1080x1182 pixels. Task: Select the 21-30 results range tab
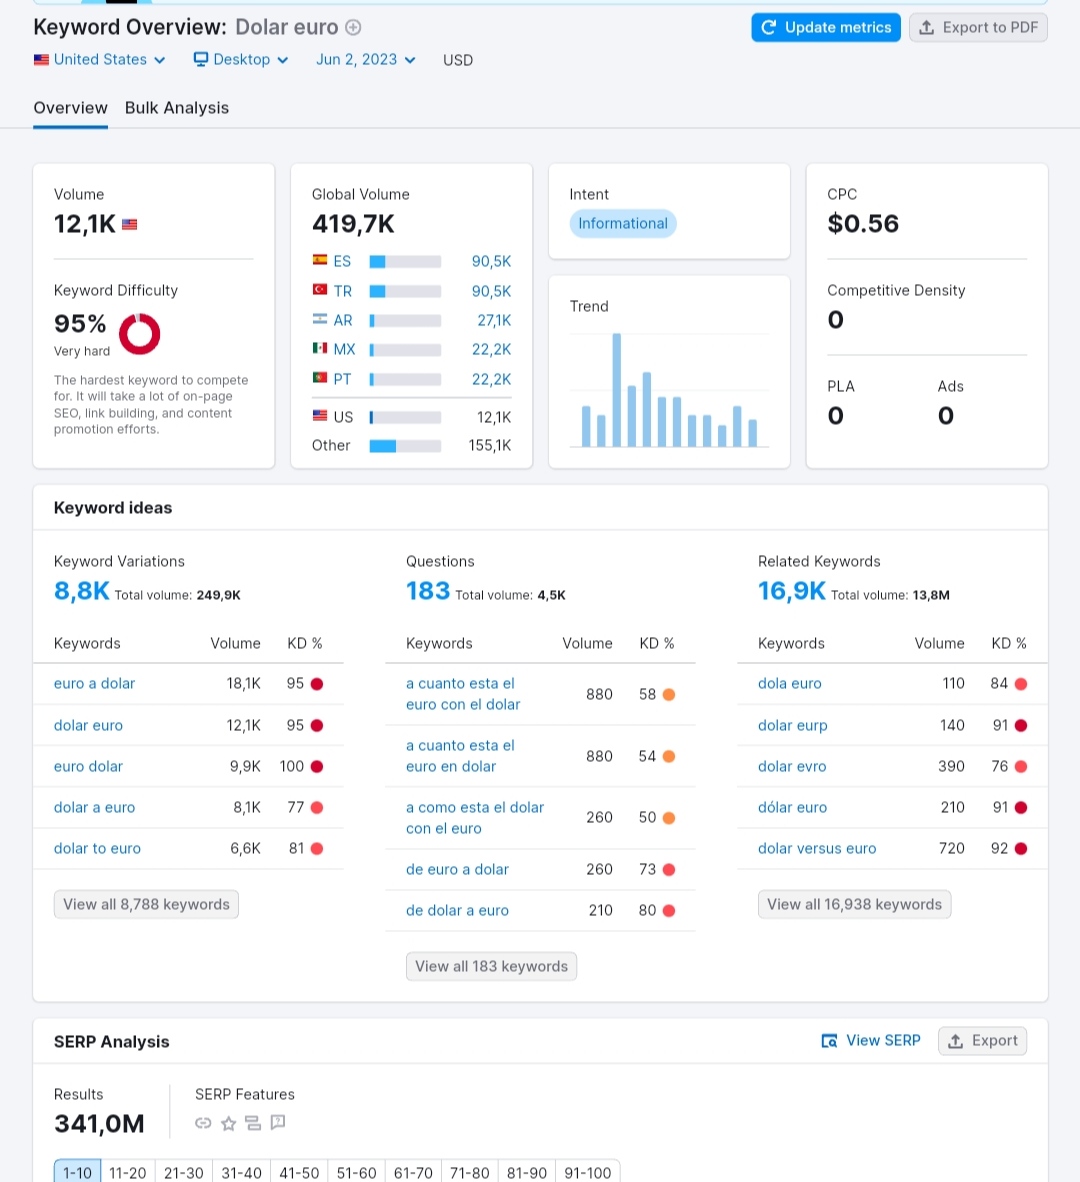point(184,1172)
